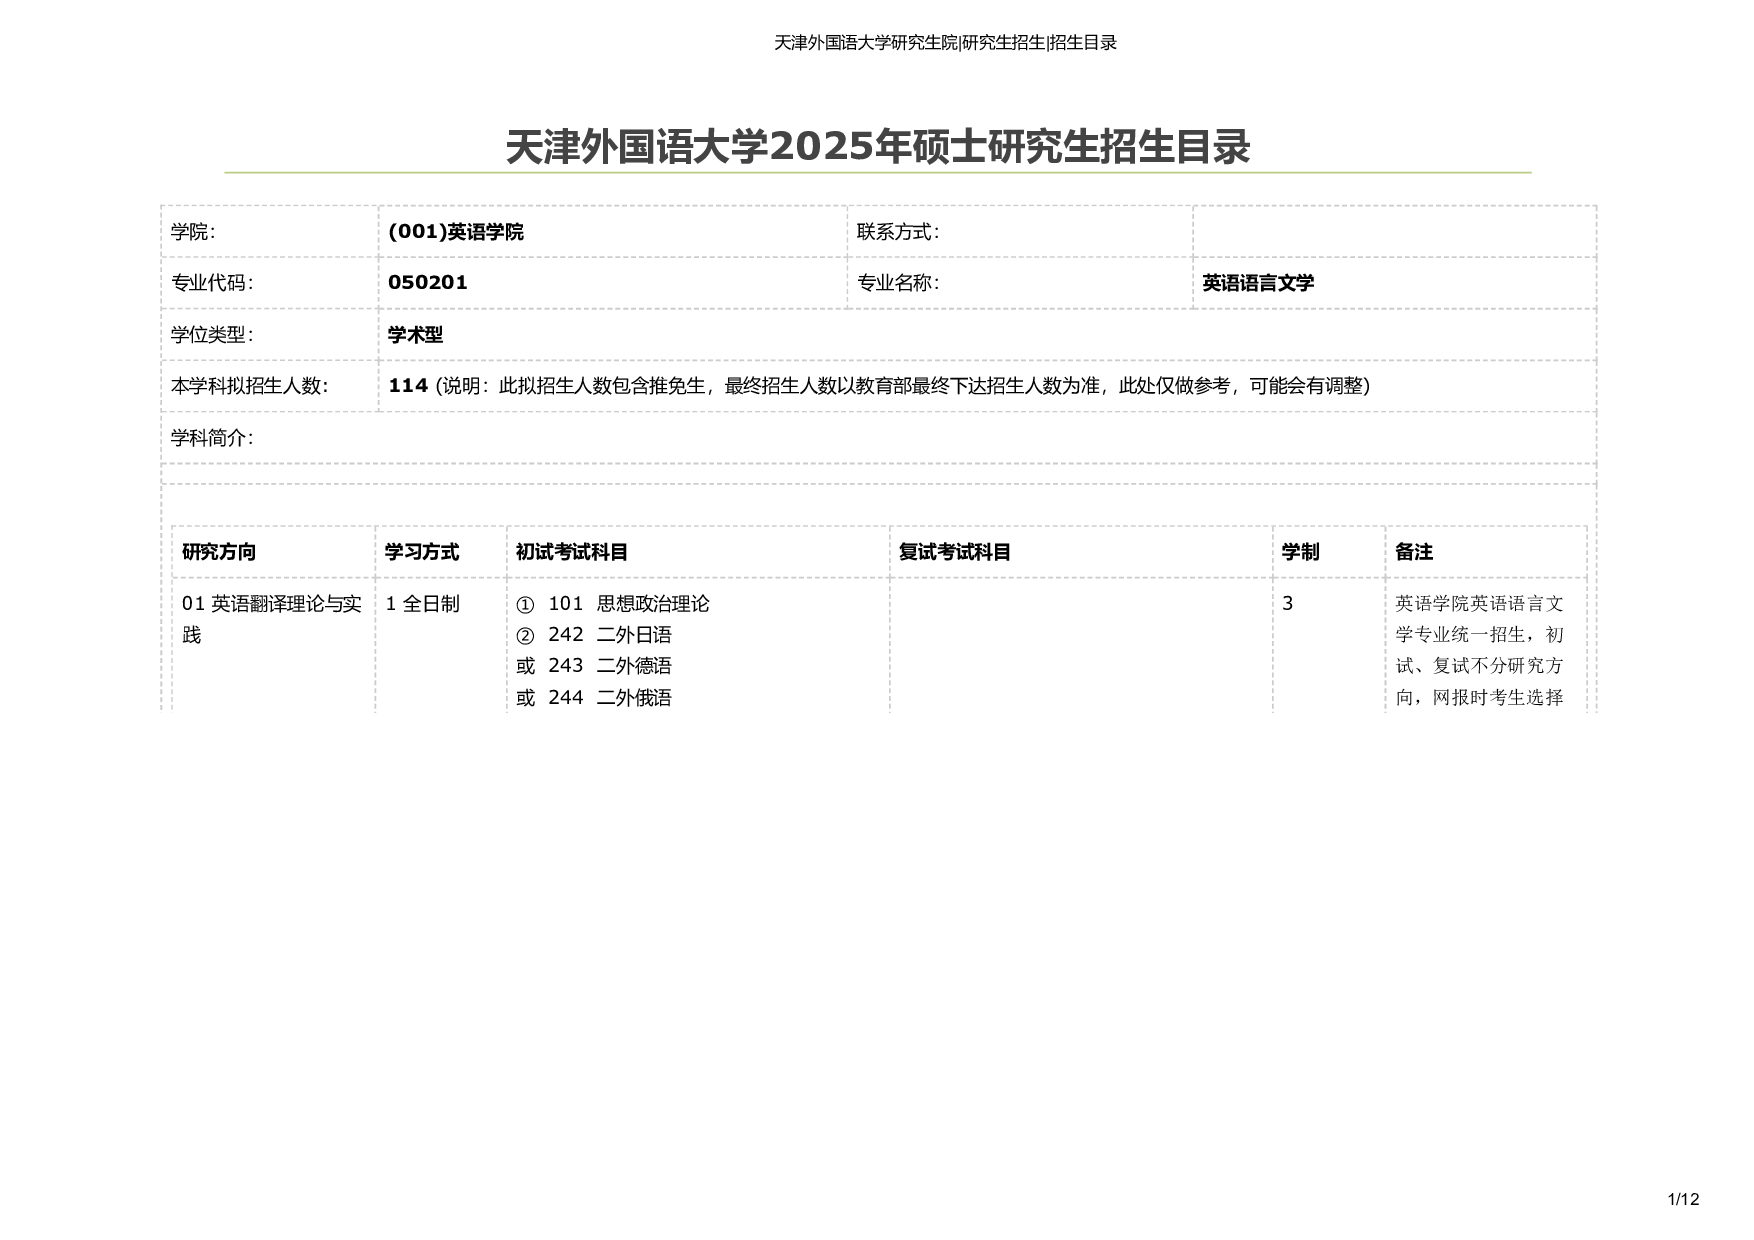Click the 备注 note starting 英语学院英语语言文
Viewport: 1754px width, 1240px height.
coord(1479,651)
